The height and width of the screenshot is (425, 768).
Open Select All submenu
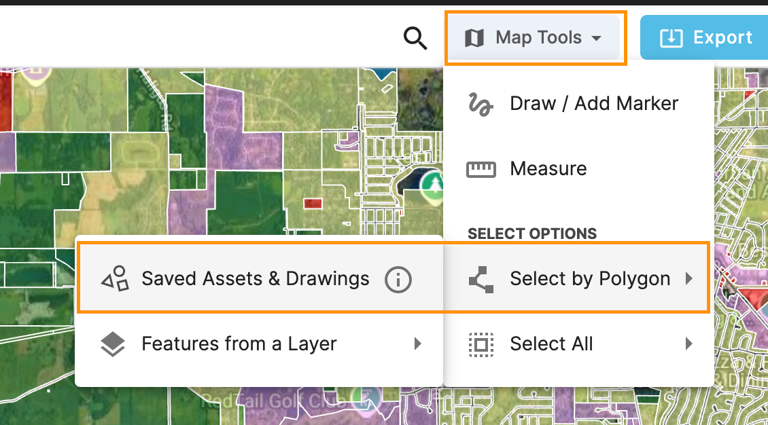(x=579, y=344)
